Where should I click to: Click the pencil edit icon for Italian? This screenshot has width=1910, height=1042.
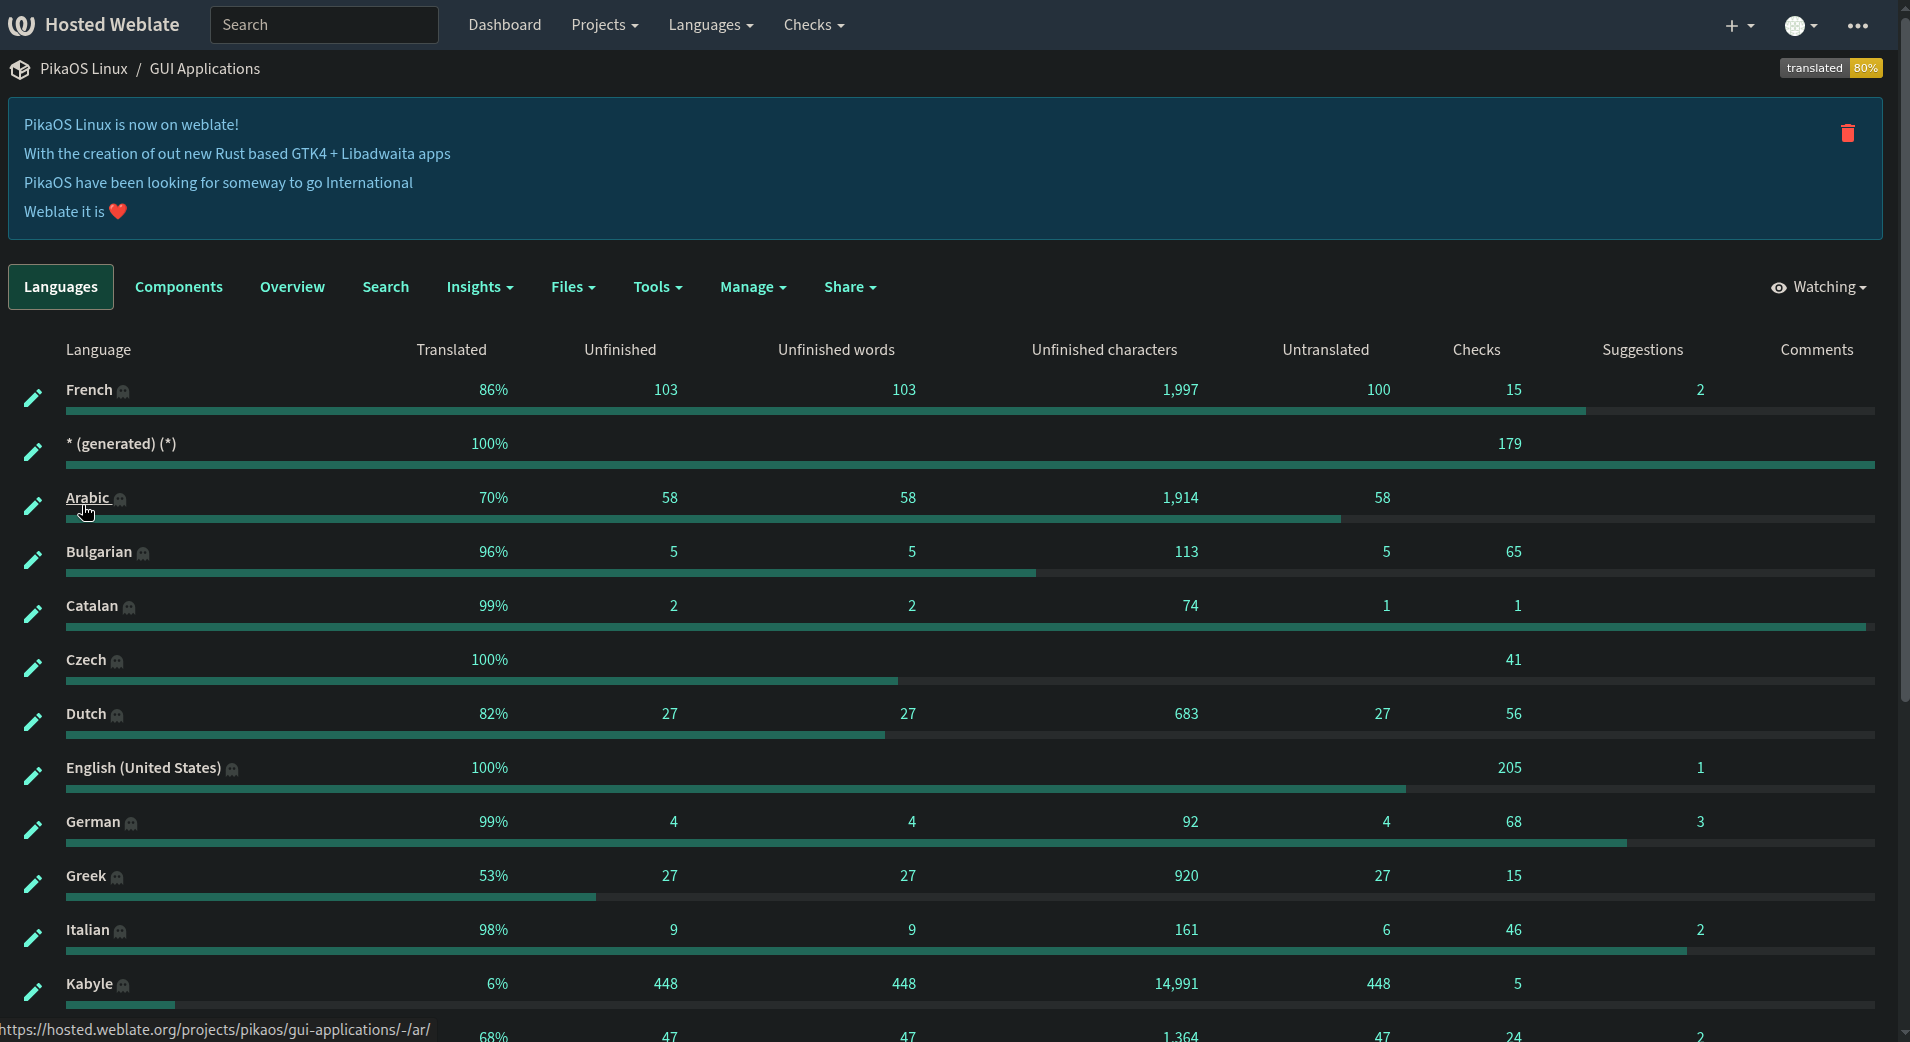(33, 938)
